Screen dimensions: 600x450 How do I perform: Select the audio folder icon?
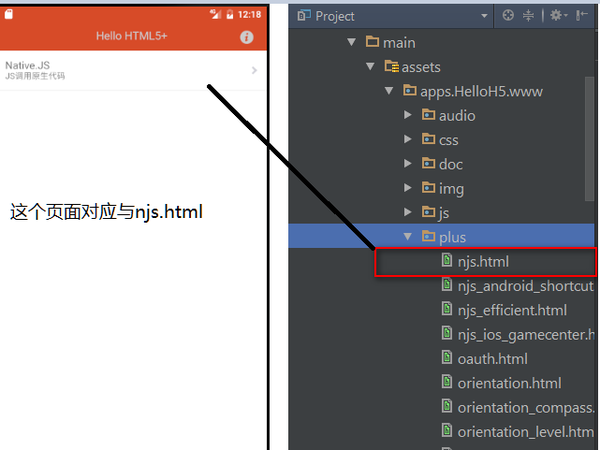point(429,114)
